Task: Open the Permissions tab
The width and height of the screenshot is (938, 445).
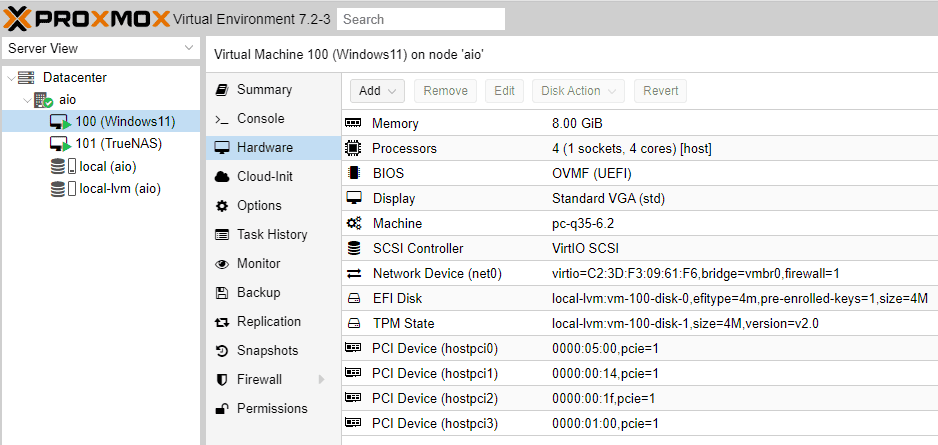Action: coord(273,409)
